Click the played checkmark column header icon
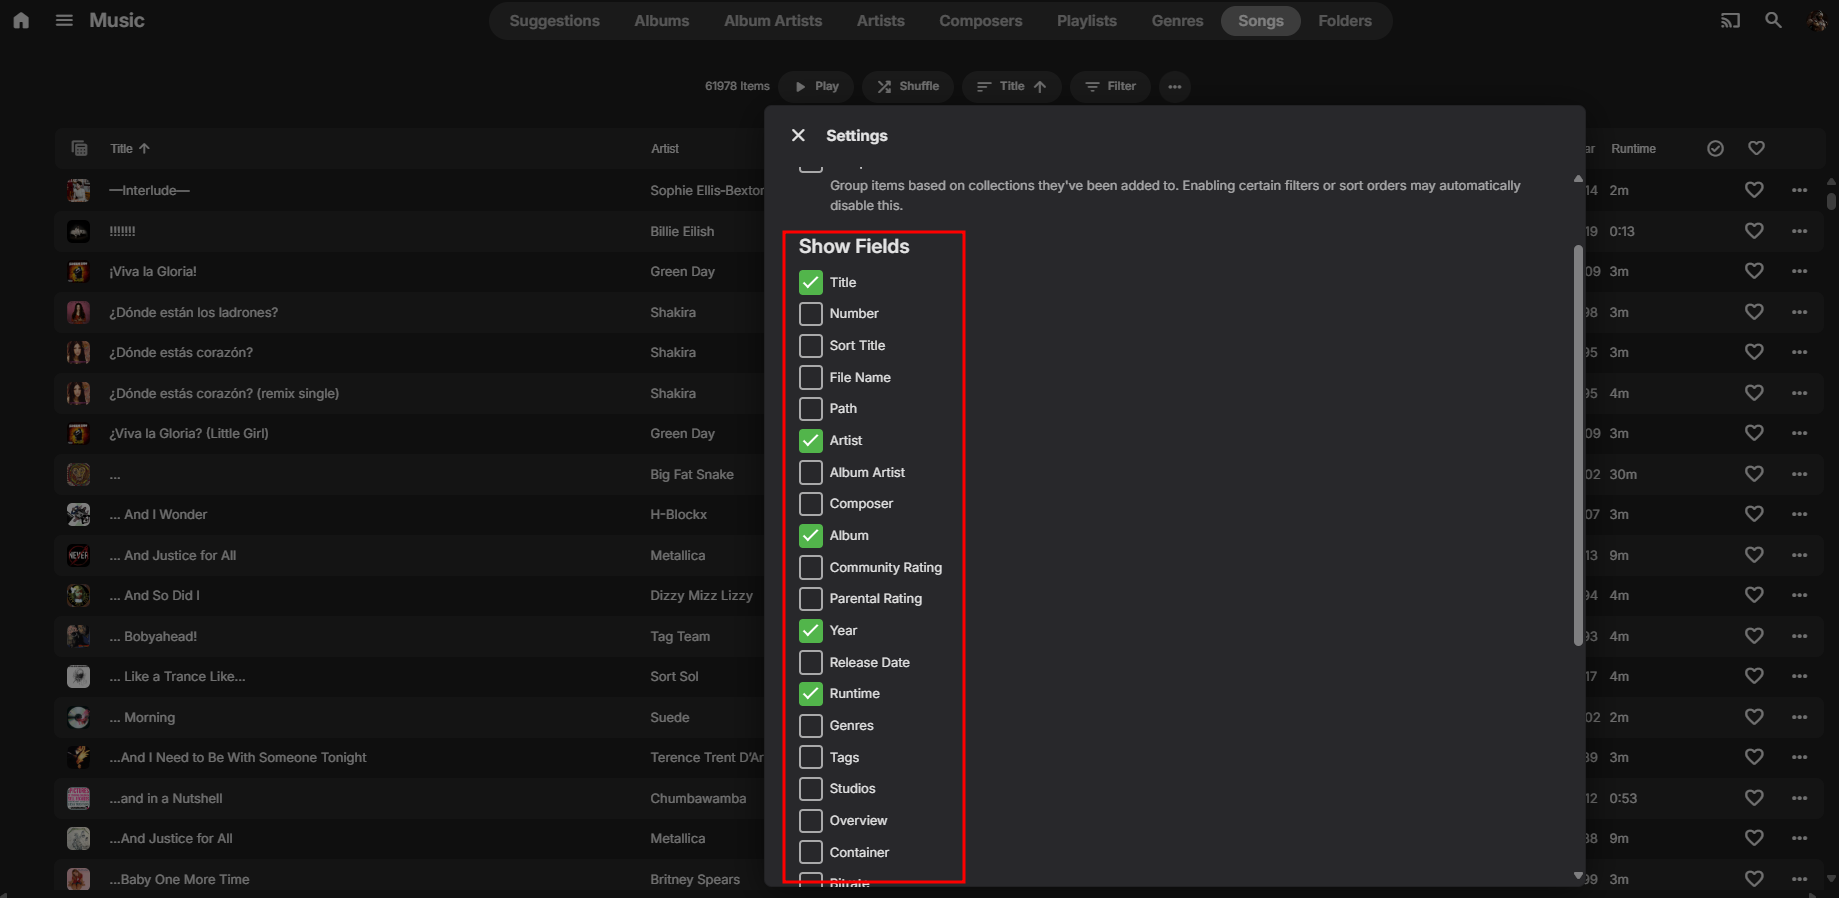 [x=1715, y=148]
